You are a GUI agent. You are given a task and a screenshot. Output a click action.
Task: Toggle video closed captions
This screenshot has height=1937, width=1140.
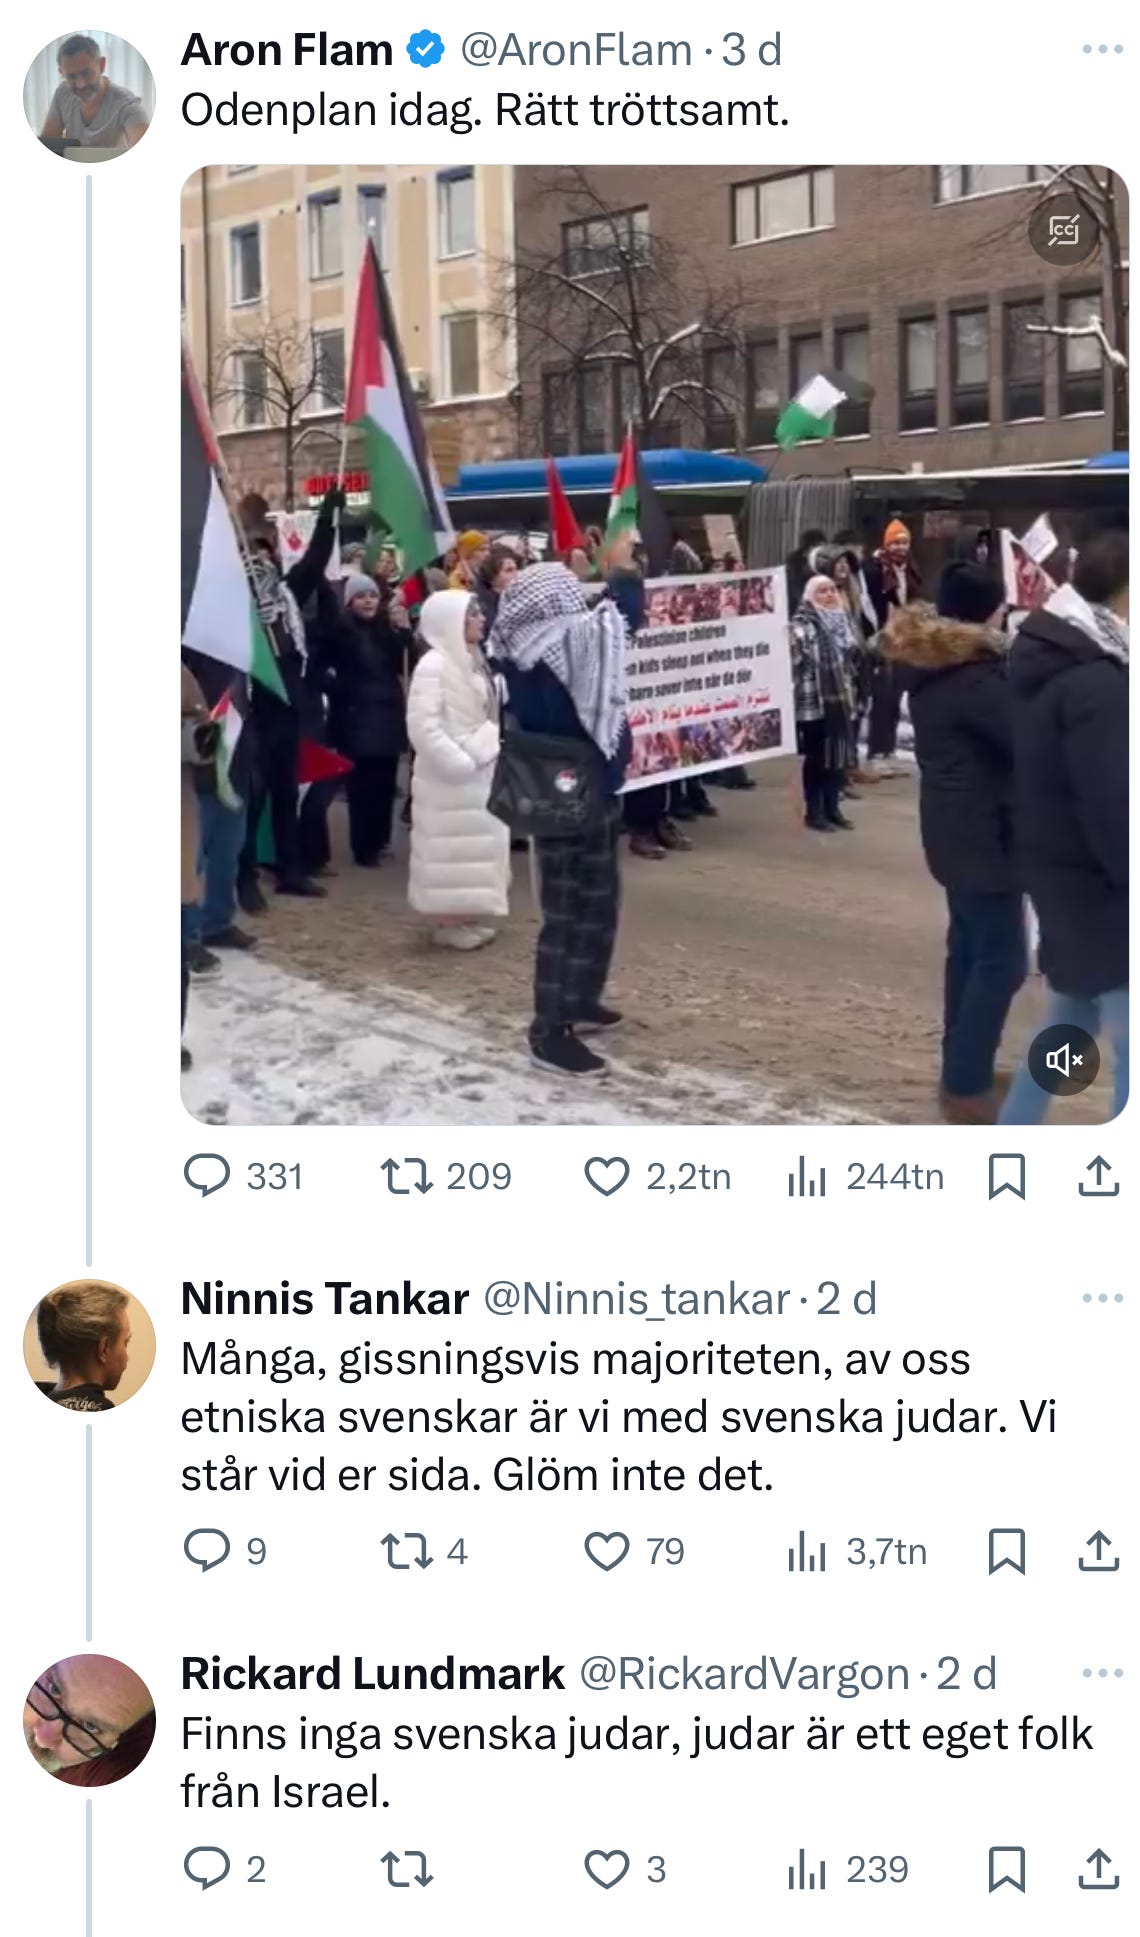[x=1064, y=230]
